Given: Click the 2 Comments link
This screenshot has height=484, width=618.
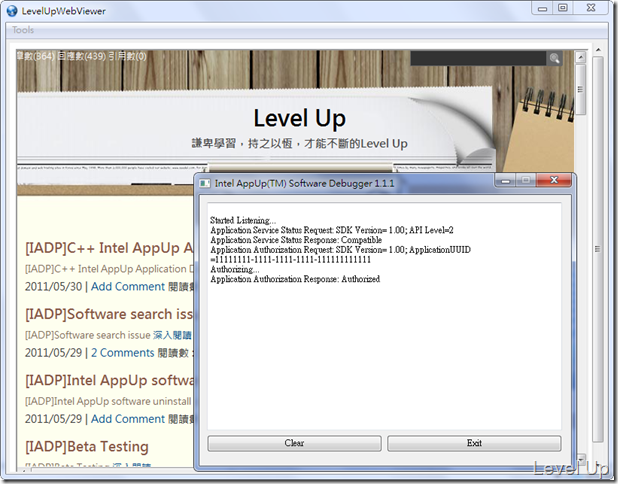Looking at the screenshot, I should click(x=123, y=353).
